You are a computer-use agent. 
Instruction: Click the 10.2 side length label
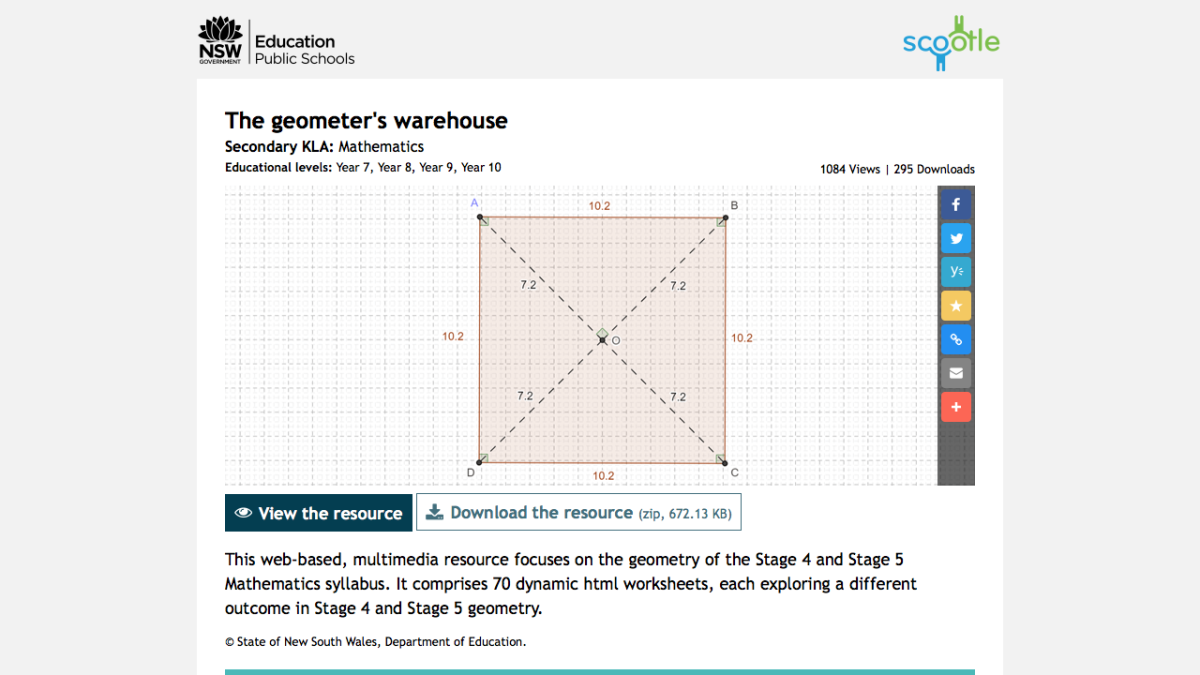pyautogui.click(x=601, y=205)
